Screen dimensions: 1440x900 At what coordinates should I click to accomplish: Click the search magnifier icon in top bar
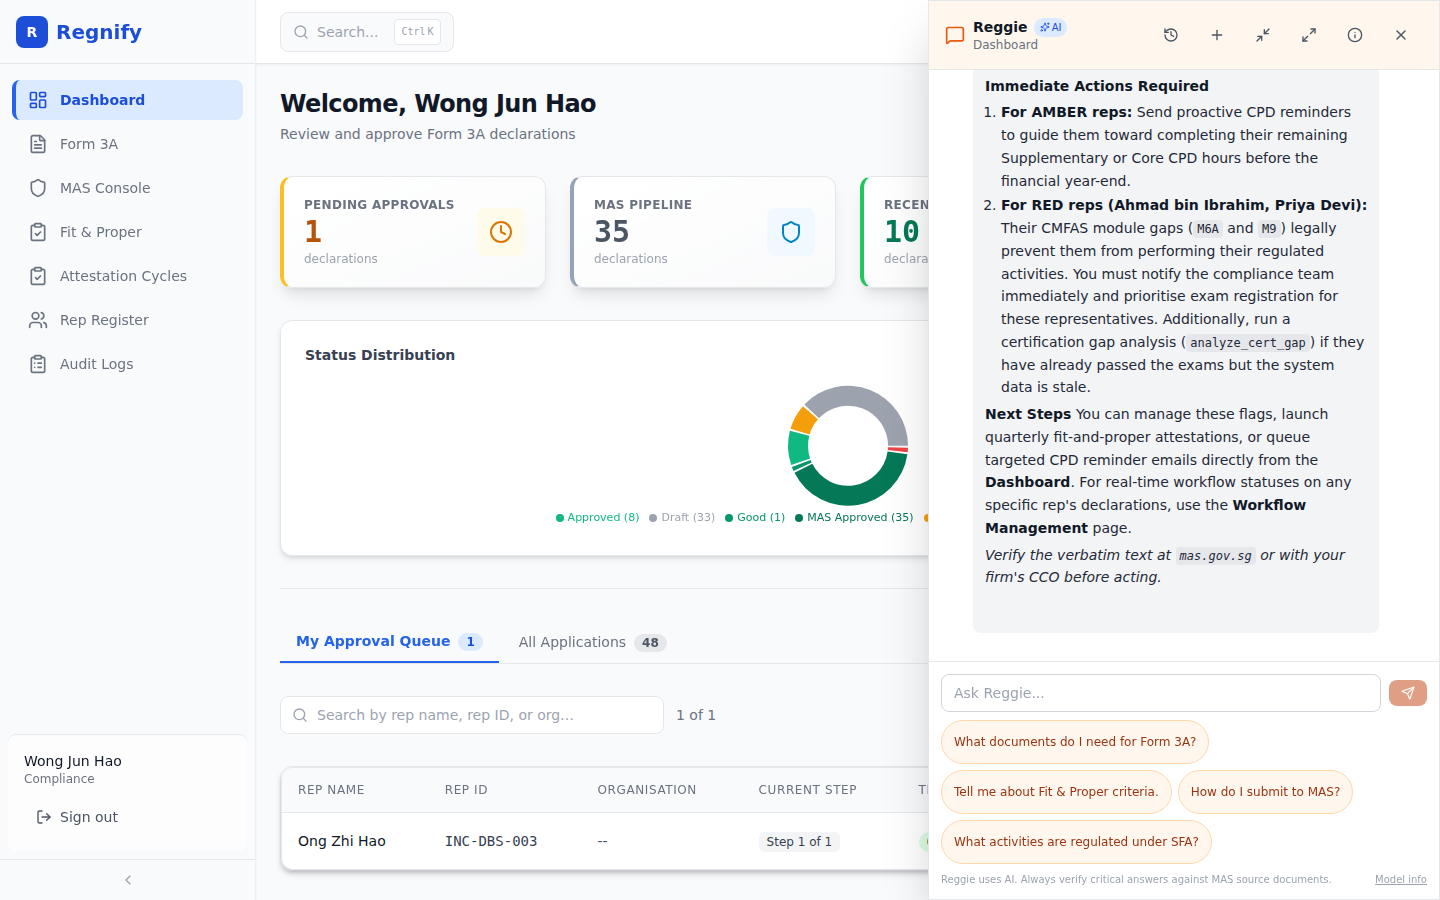coord(301,32)
